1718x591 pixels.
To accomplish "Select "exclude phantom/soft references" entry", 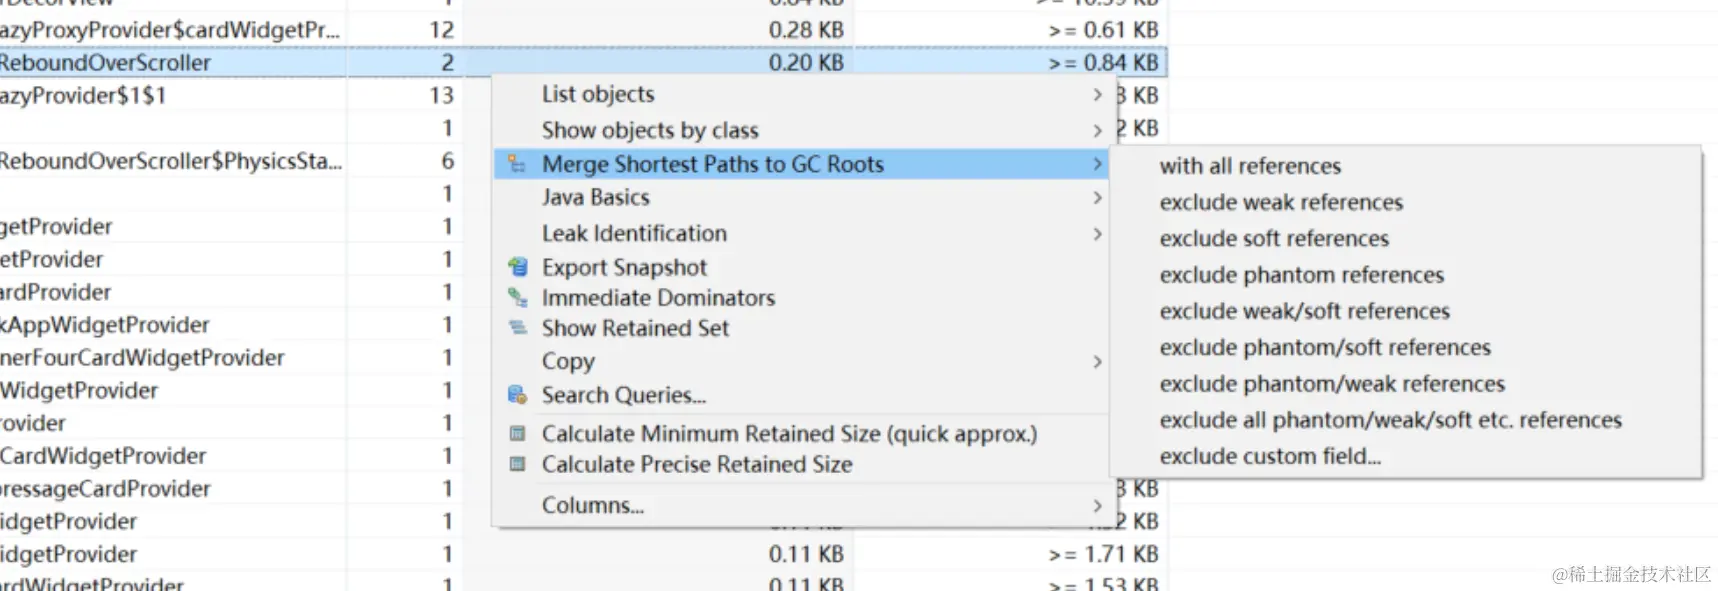I will [1325, 347].
